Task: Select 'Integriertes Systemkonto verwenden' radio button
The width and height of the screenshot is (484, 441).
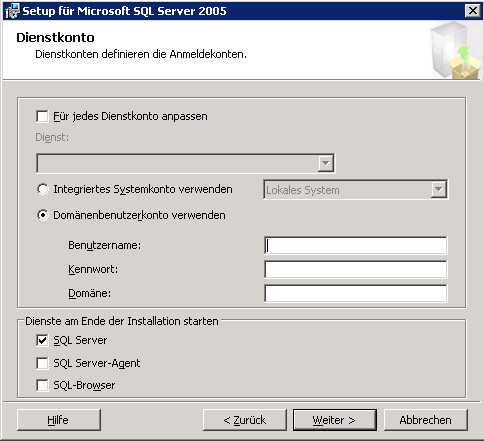Action: 42,189
